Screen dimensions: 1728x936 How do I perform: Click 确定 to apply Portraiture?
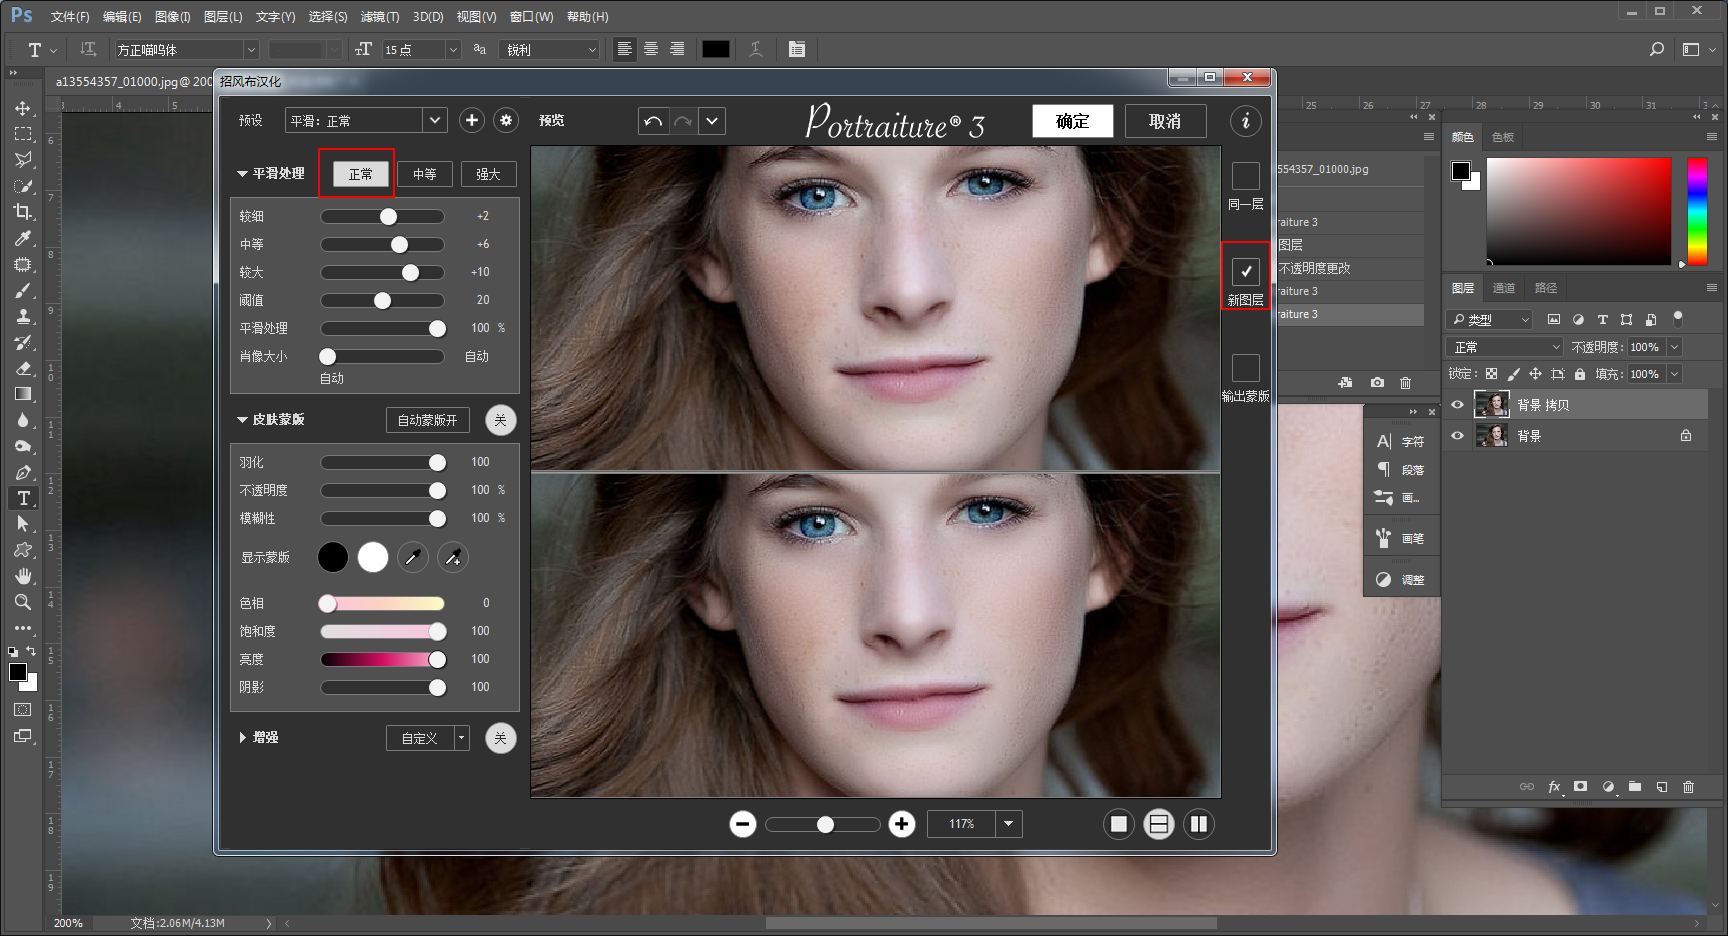coord(1073,121)
